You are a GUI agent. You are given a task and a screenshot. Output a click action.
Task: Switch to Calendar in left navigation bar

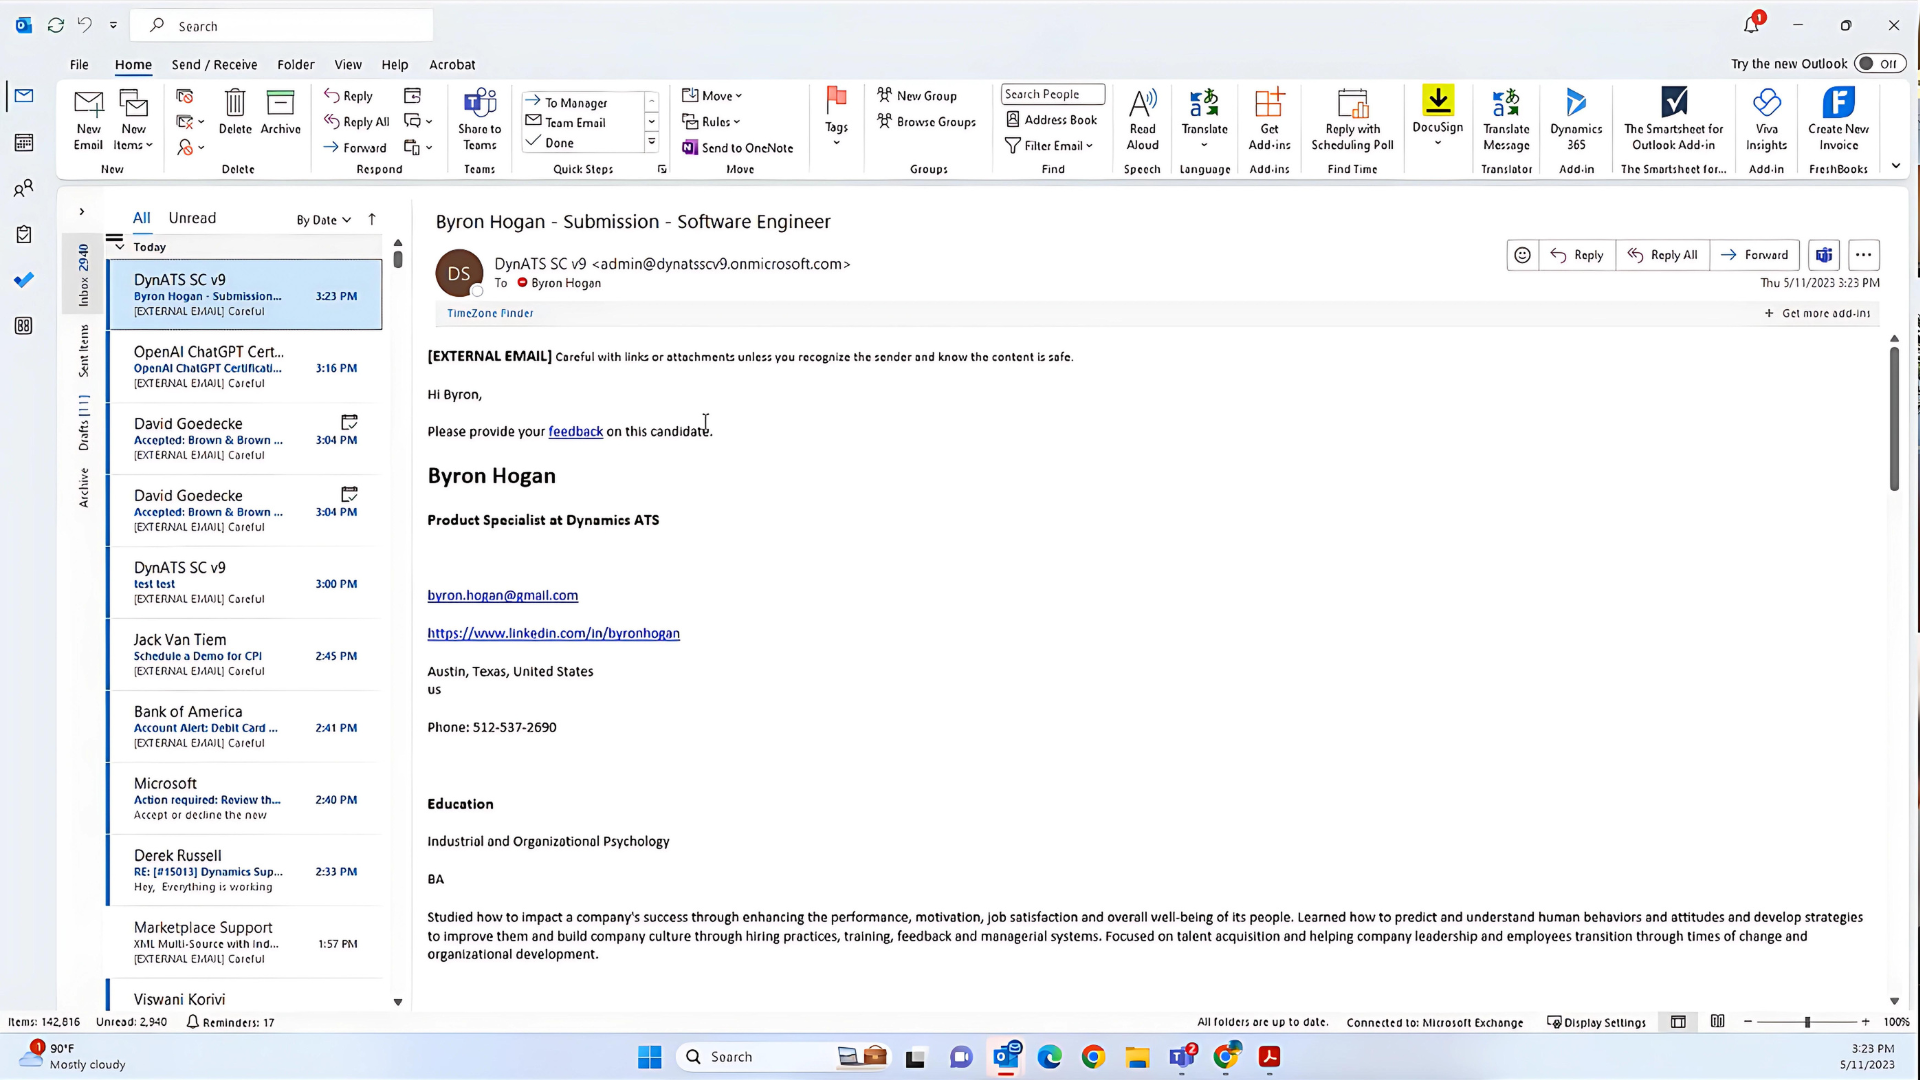coord(24,142)
